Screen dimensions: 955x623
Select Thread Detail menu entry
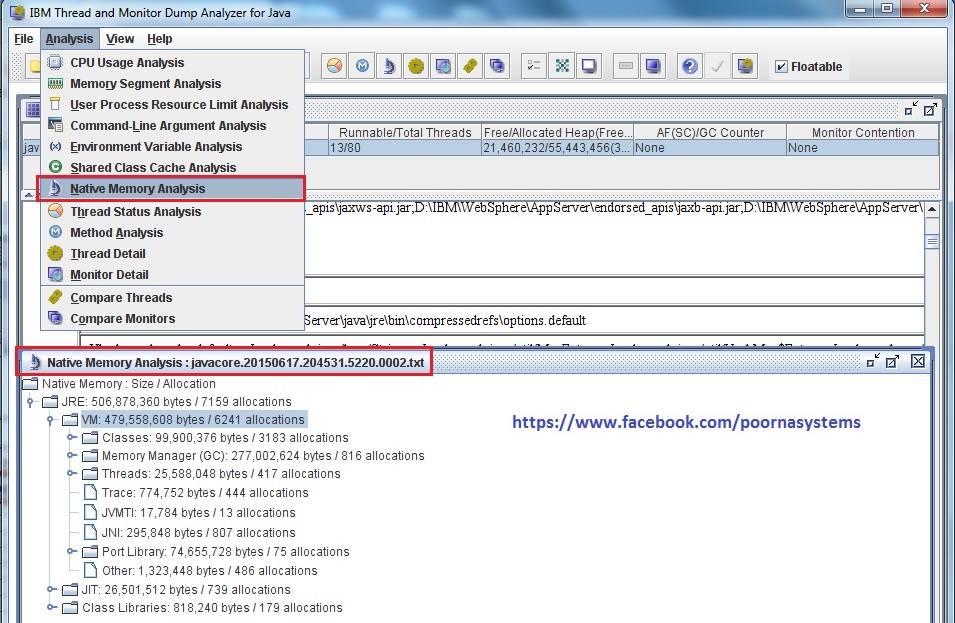tap(172, 253)
